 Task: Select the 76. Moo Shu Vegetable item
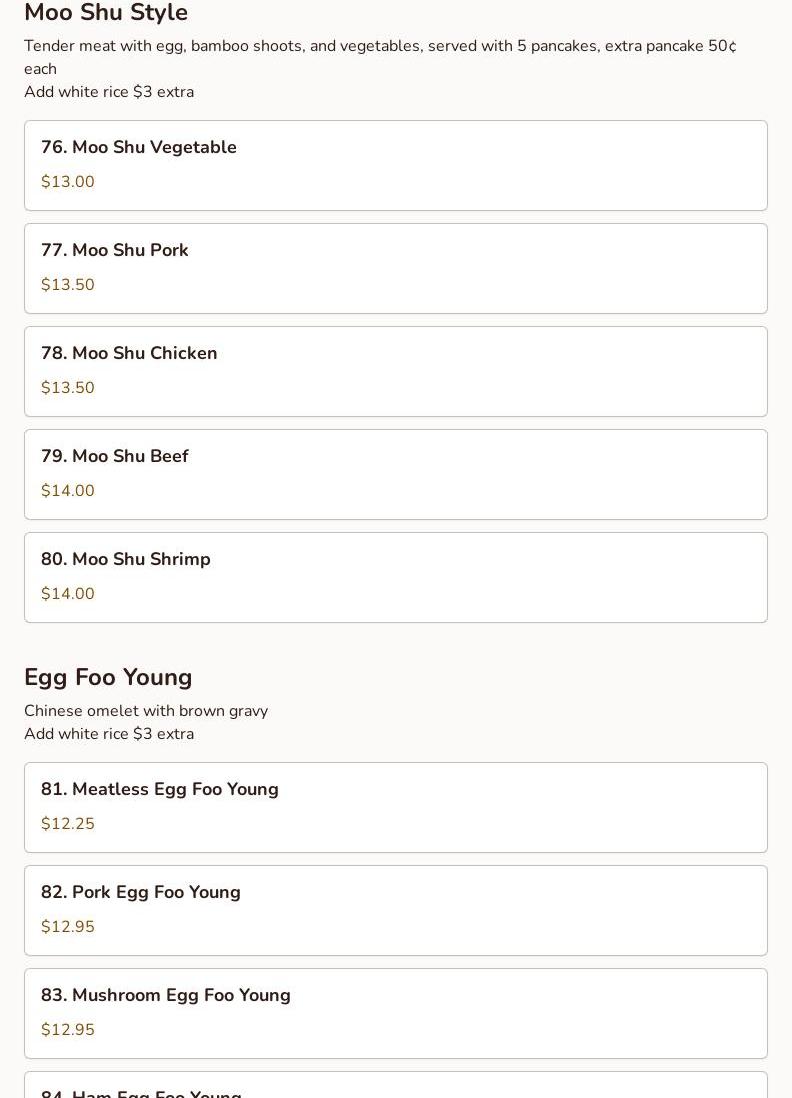pos(396,165)
